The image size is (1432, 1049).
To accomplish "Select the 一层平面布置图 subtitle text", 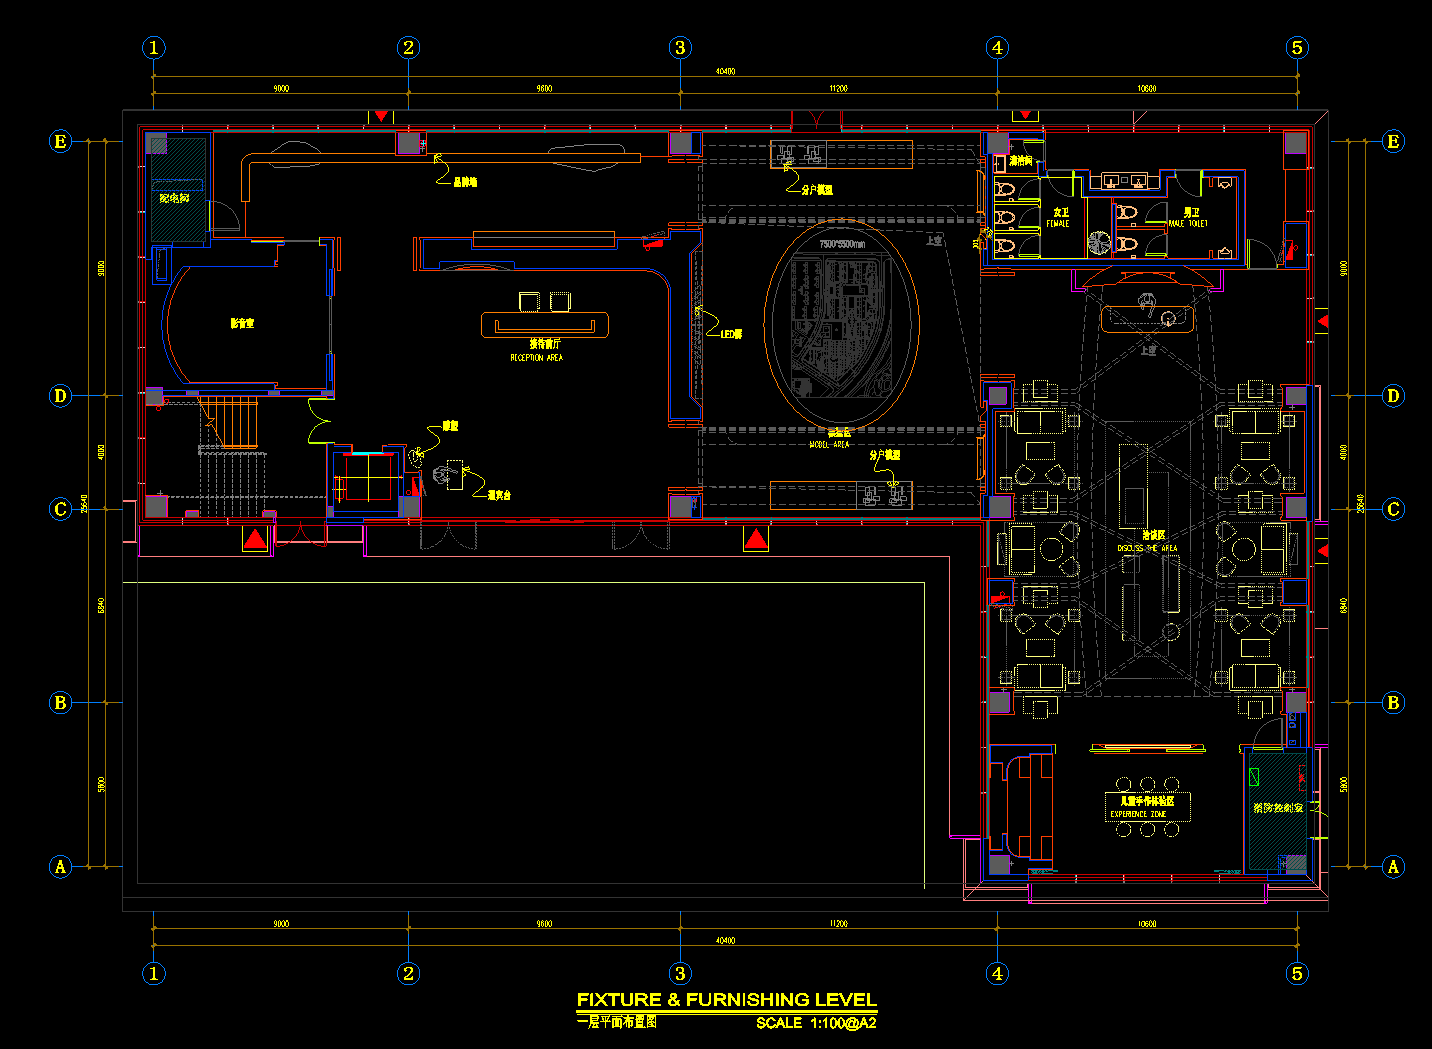I will 617,1022.
